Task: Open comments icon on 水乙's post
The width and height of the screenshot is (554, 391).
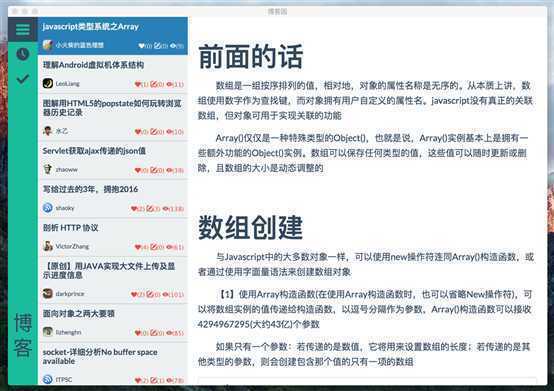Action: pyautogui.click(x=153, y=132)
